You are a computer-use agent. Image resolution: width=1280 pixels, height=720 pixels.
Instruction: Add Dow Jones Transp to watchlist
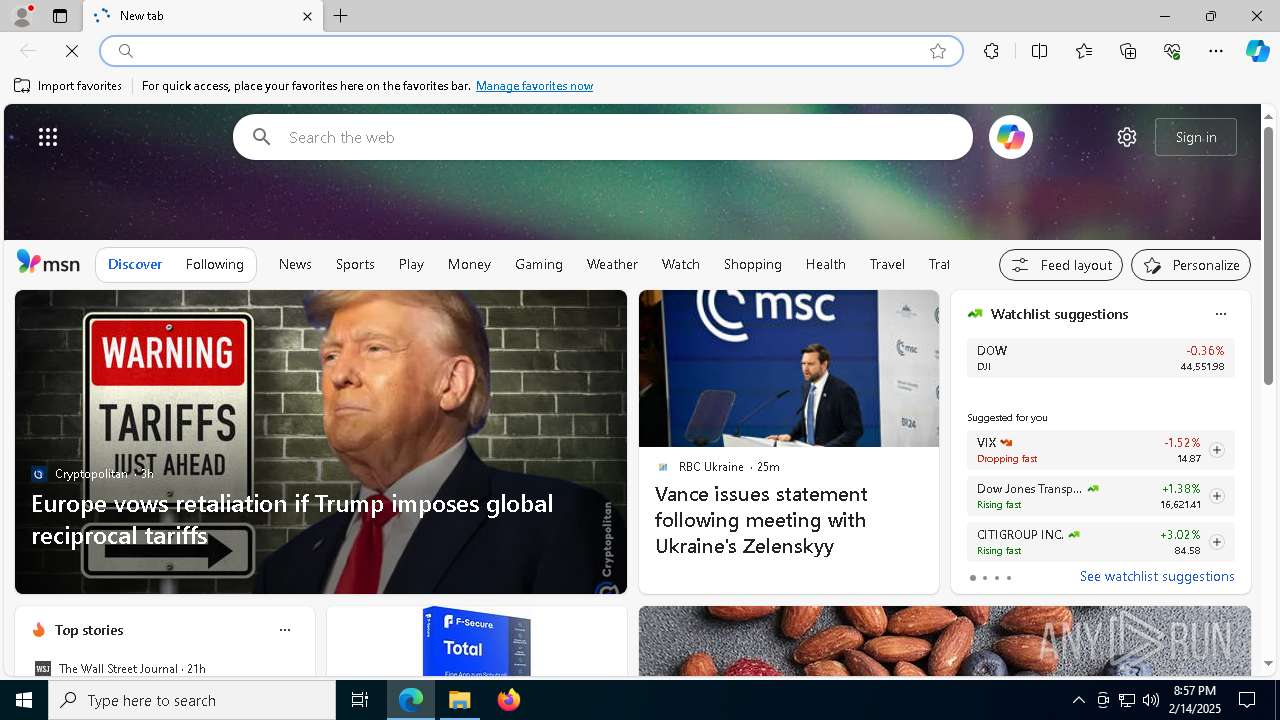(x=1216, y=496)
